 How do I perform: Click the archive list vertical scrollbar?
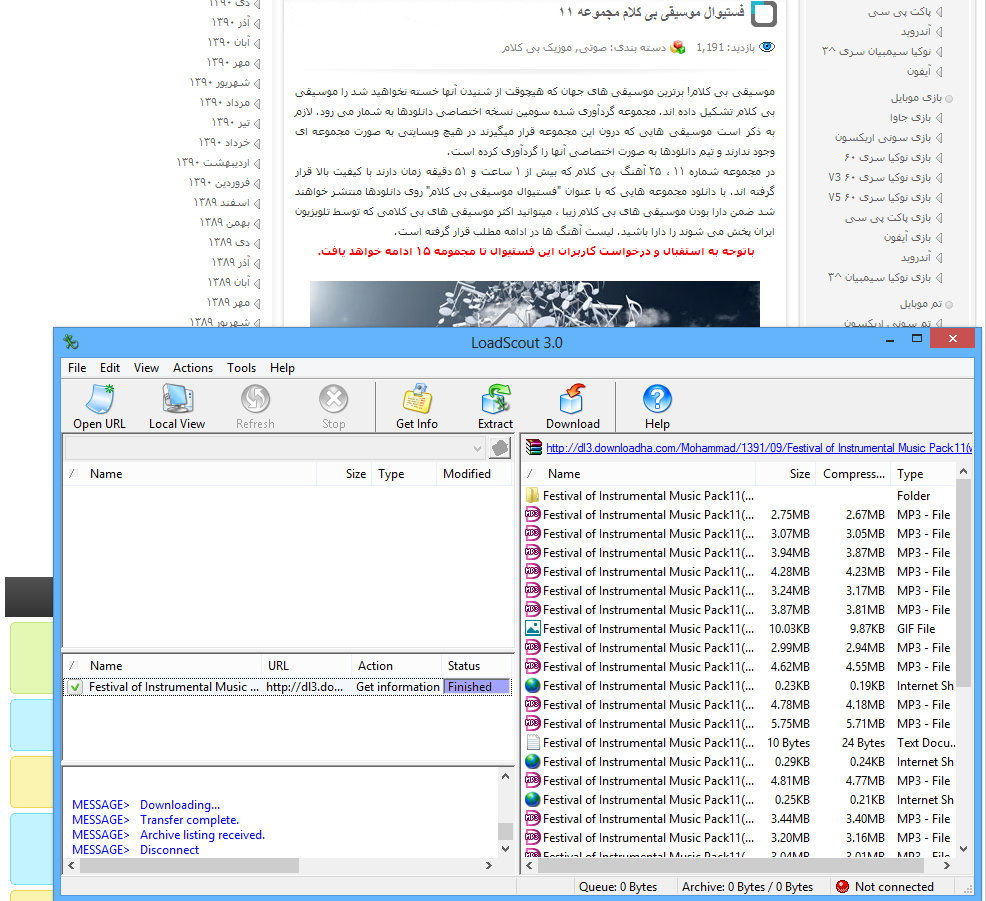(964, 600)
